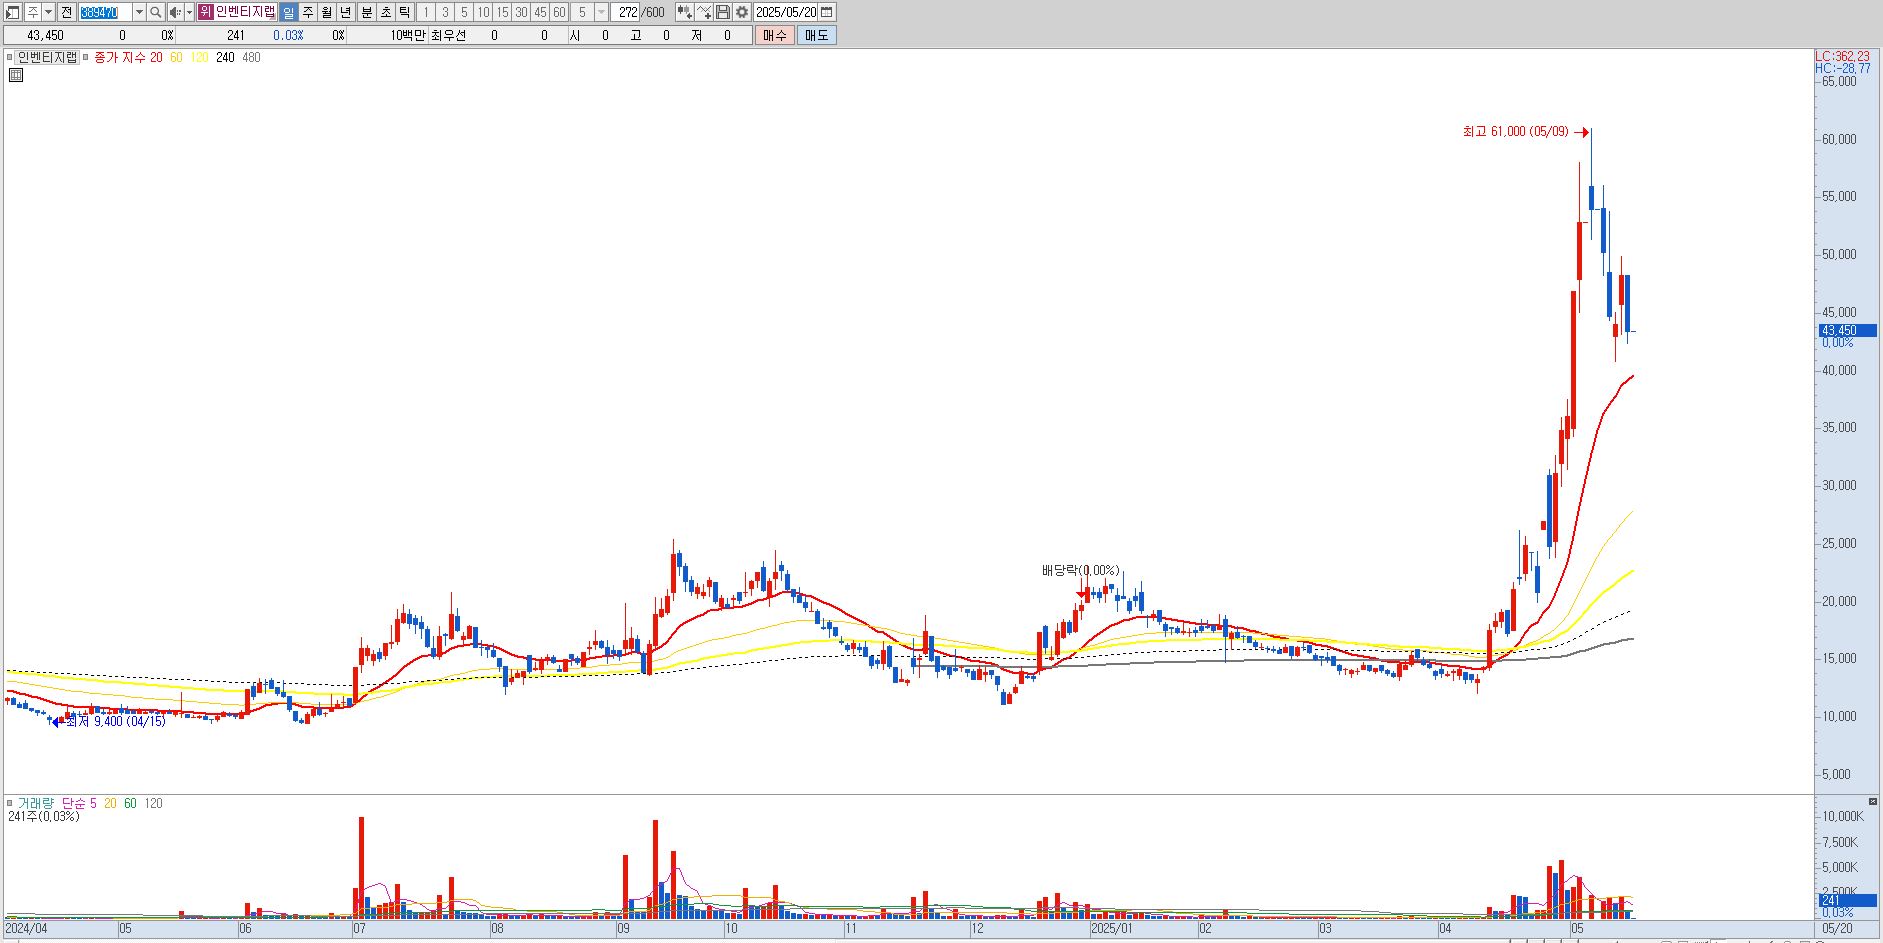Click the panel layout icon at top-left

13,12
